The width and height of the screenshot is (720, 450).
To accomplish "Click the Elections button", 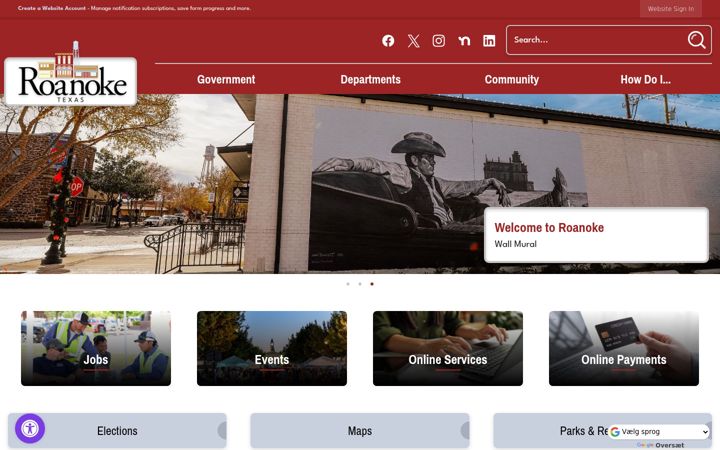I will [117, 431].
